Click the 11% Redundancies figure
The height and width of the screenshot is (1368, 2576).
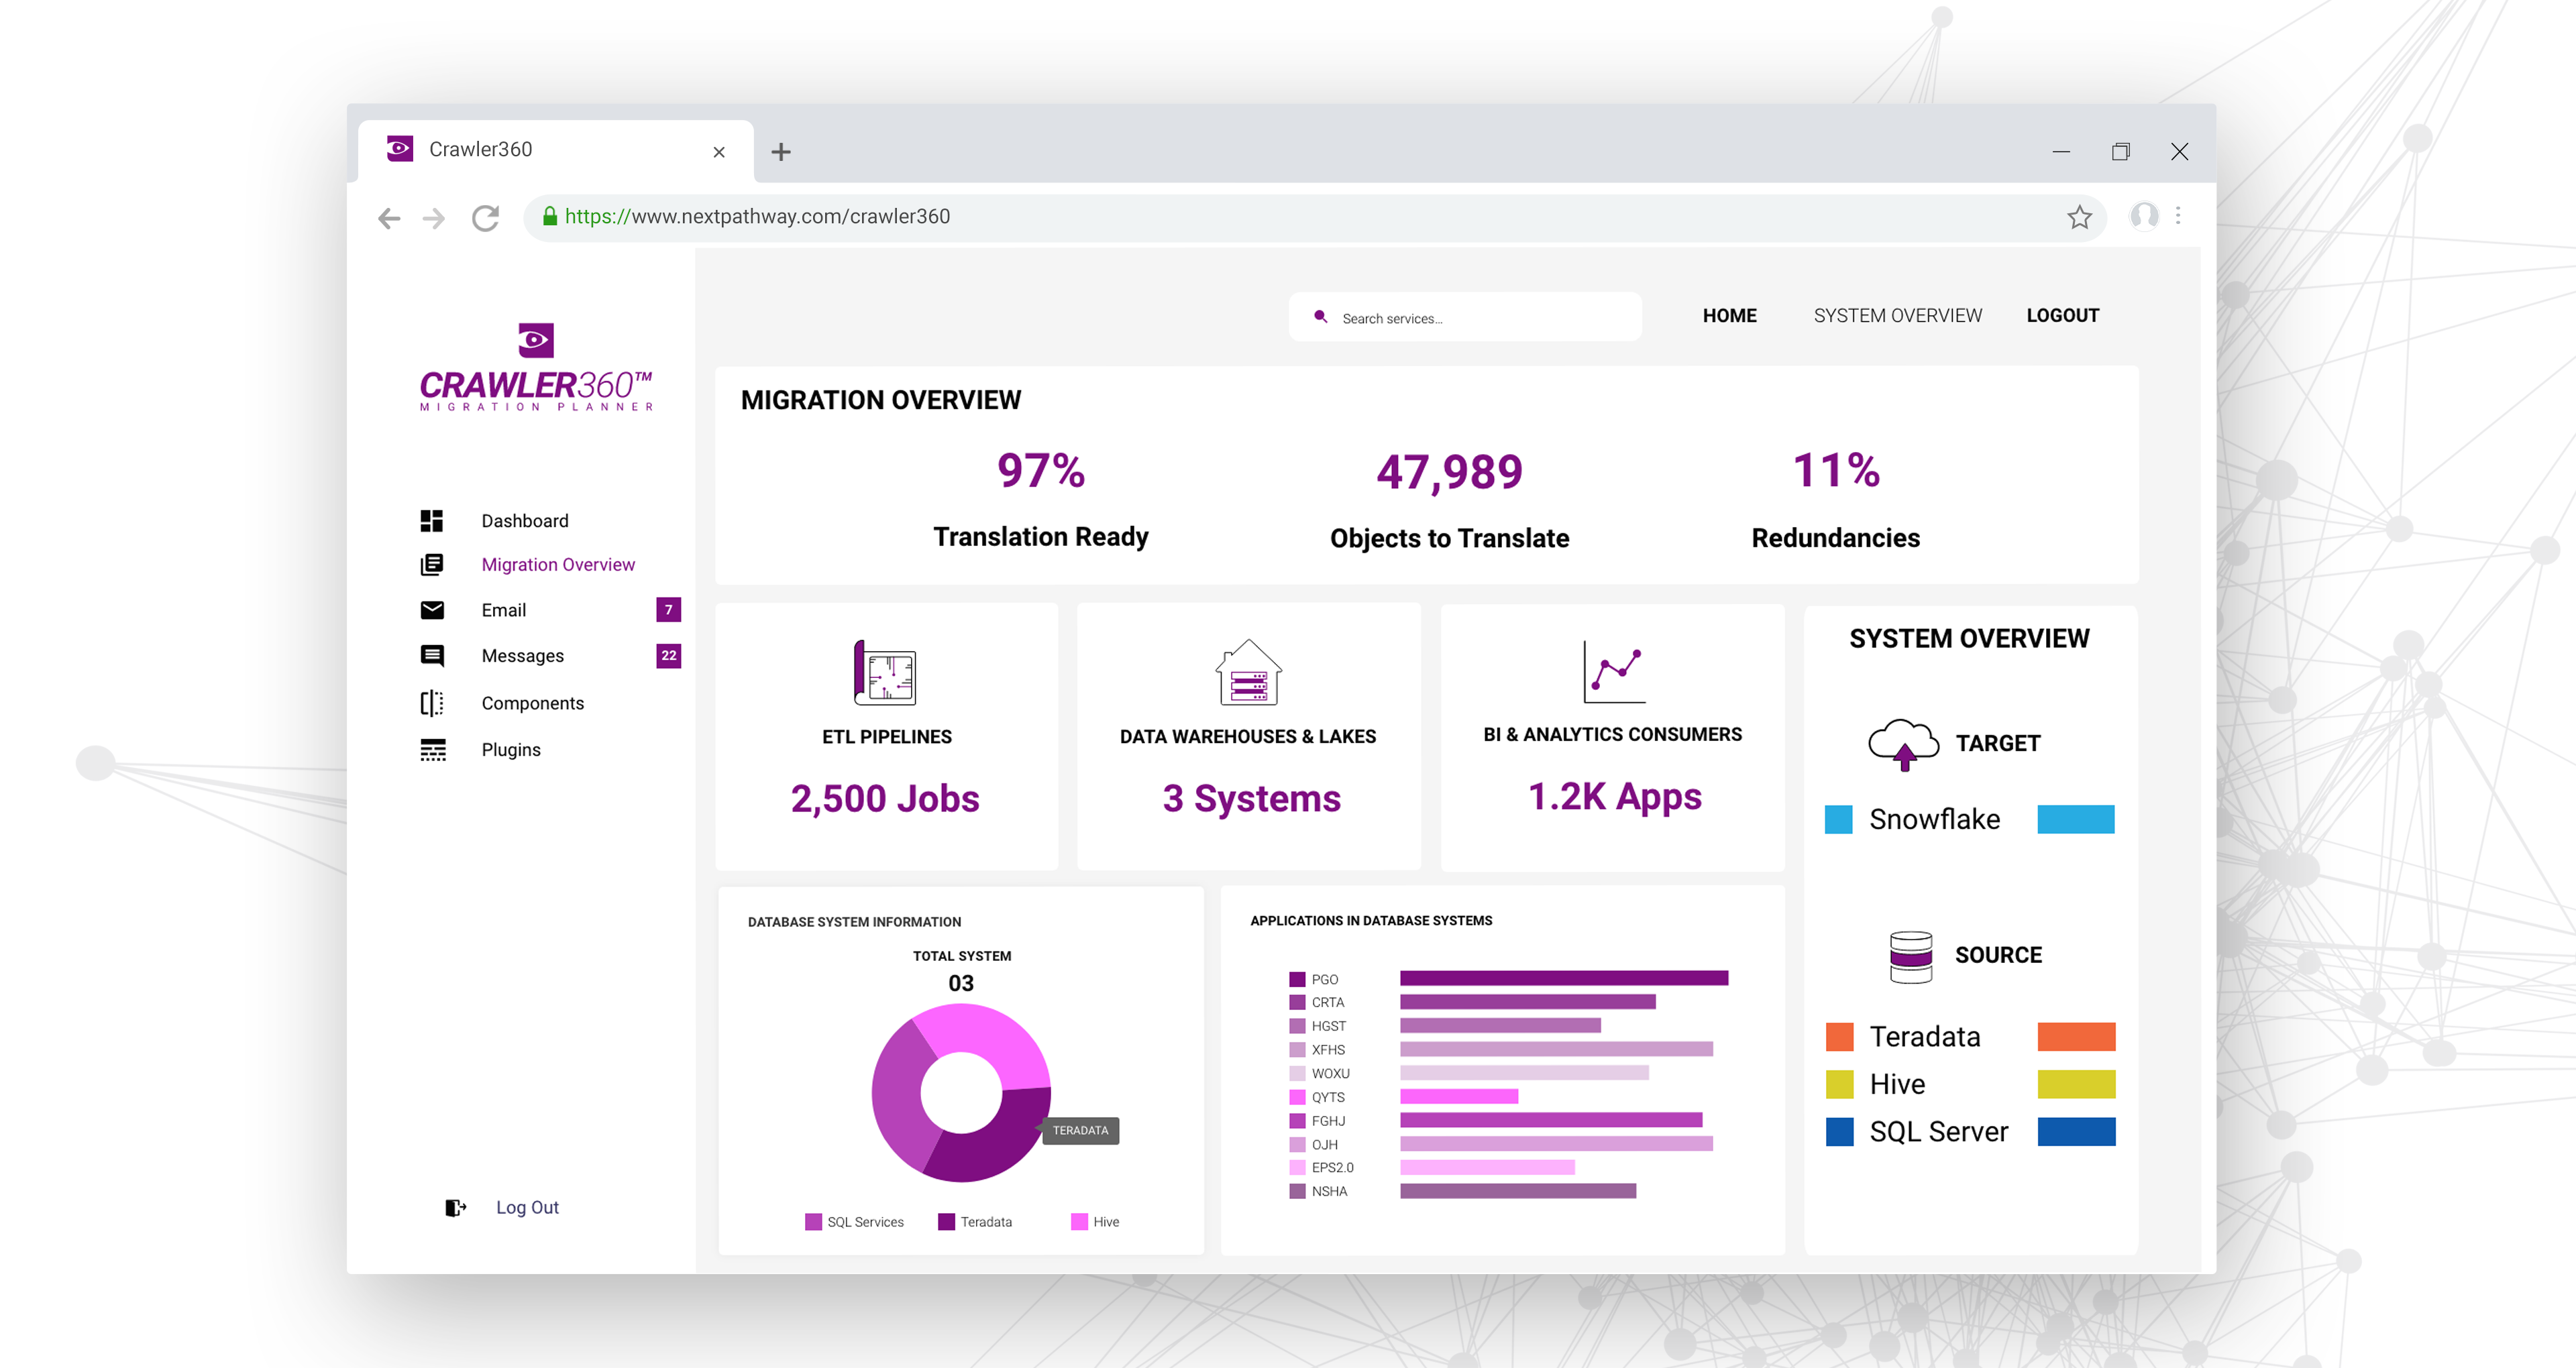[1836, 471]
